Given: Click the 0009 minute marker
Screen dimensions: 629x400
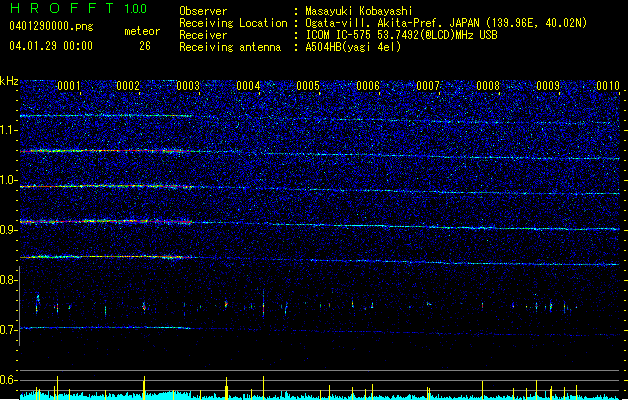Looking at the screenshot, I should (x=548, y=86).
